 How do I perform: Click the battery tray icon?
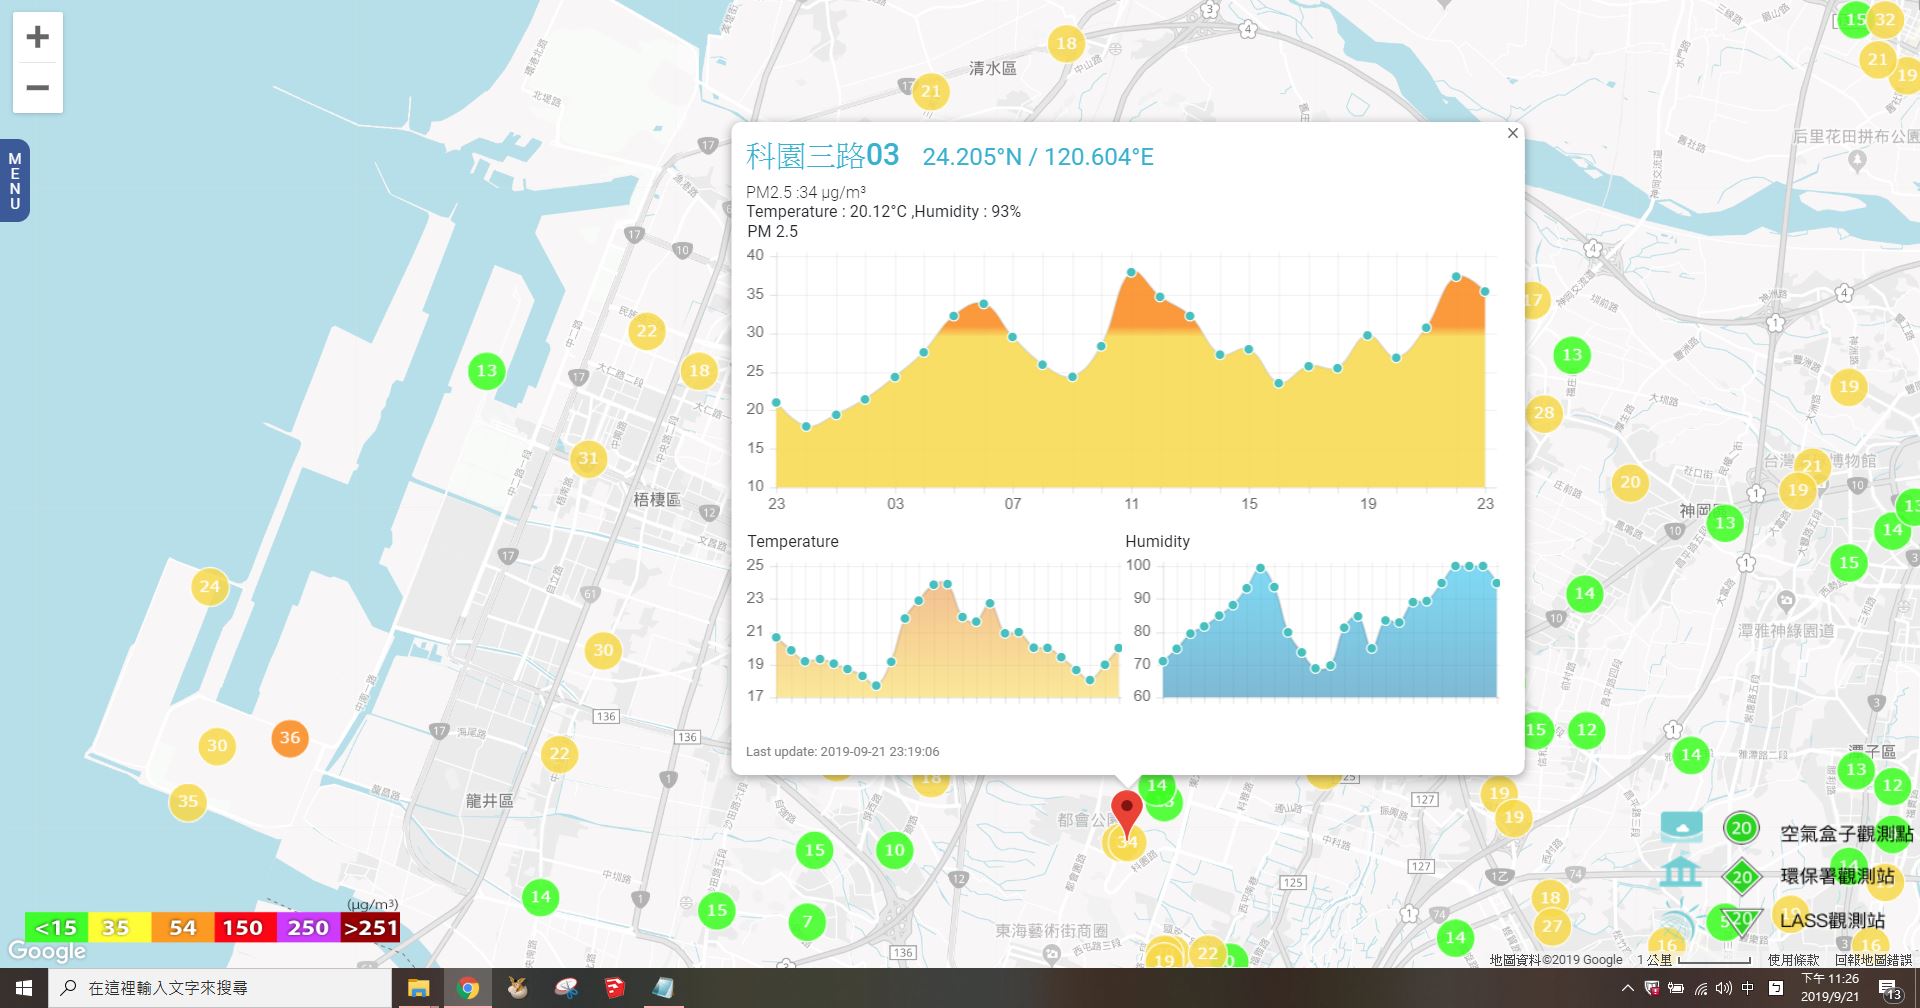point(1676,988)
